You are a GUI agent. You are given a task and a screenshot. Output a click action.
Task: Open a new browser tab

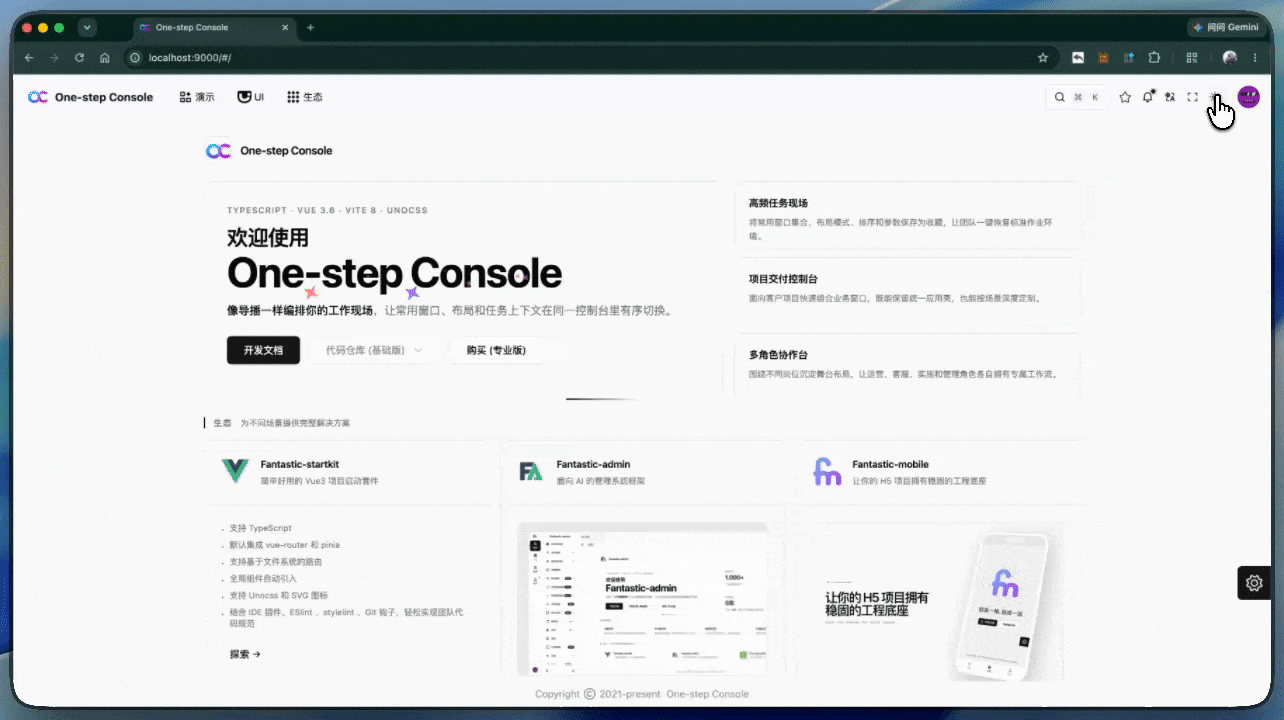tap(310, 27)
